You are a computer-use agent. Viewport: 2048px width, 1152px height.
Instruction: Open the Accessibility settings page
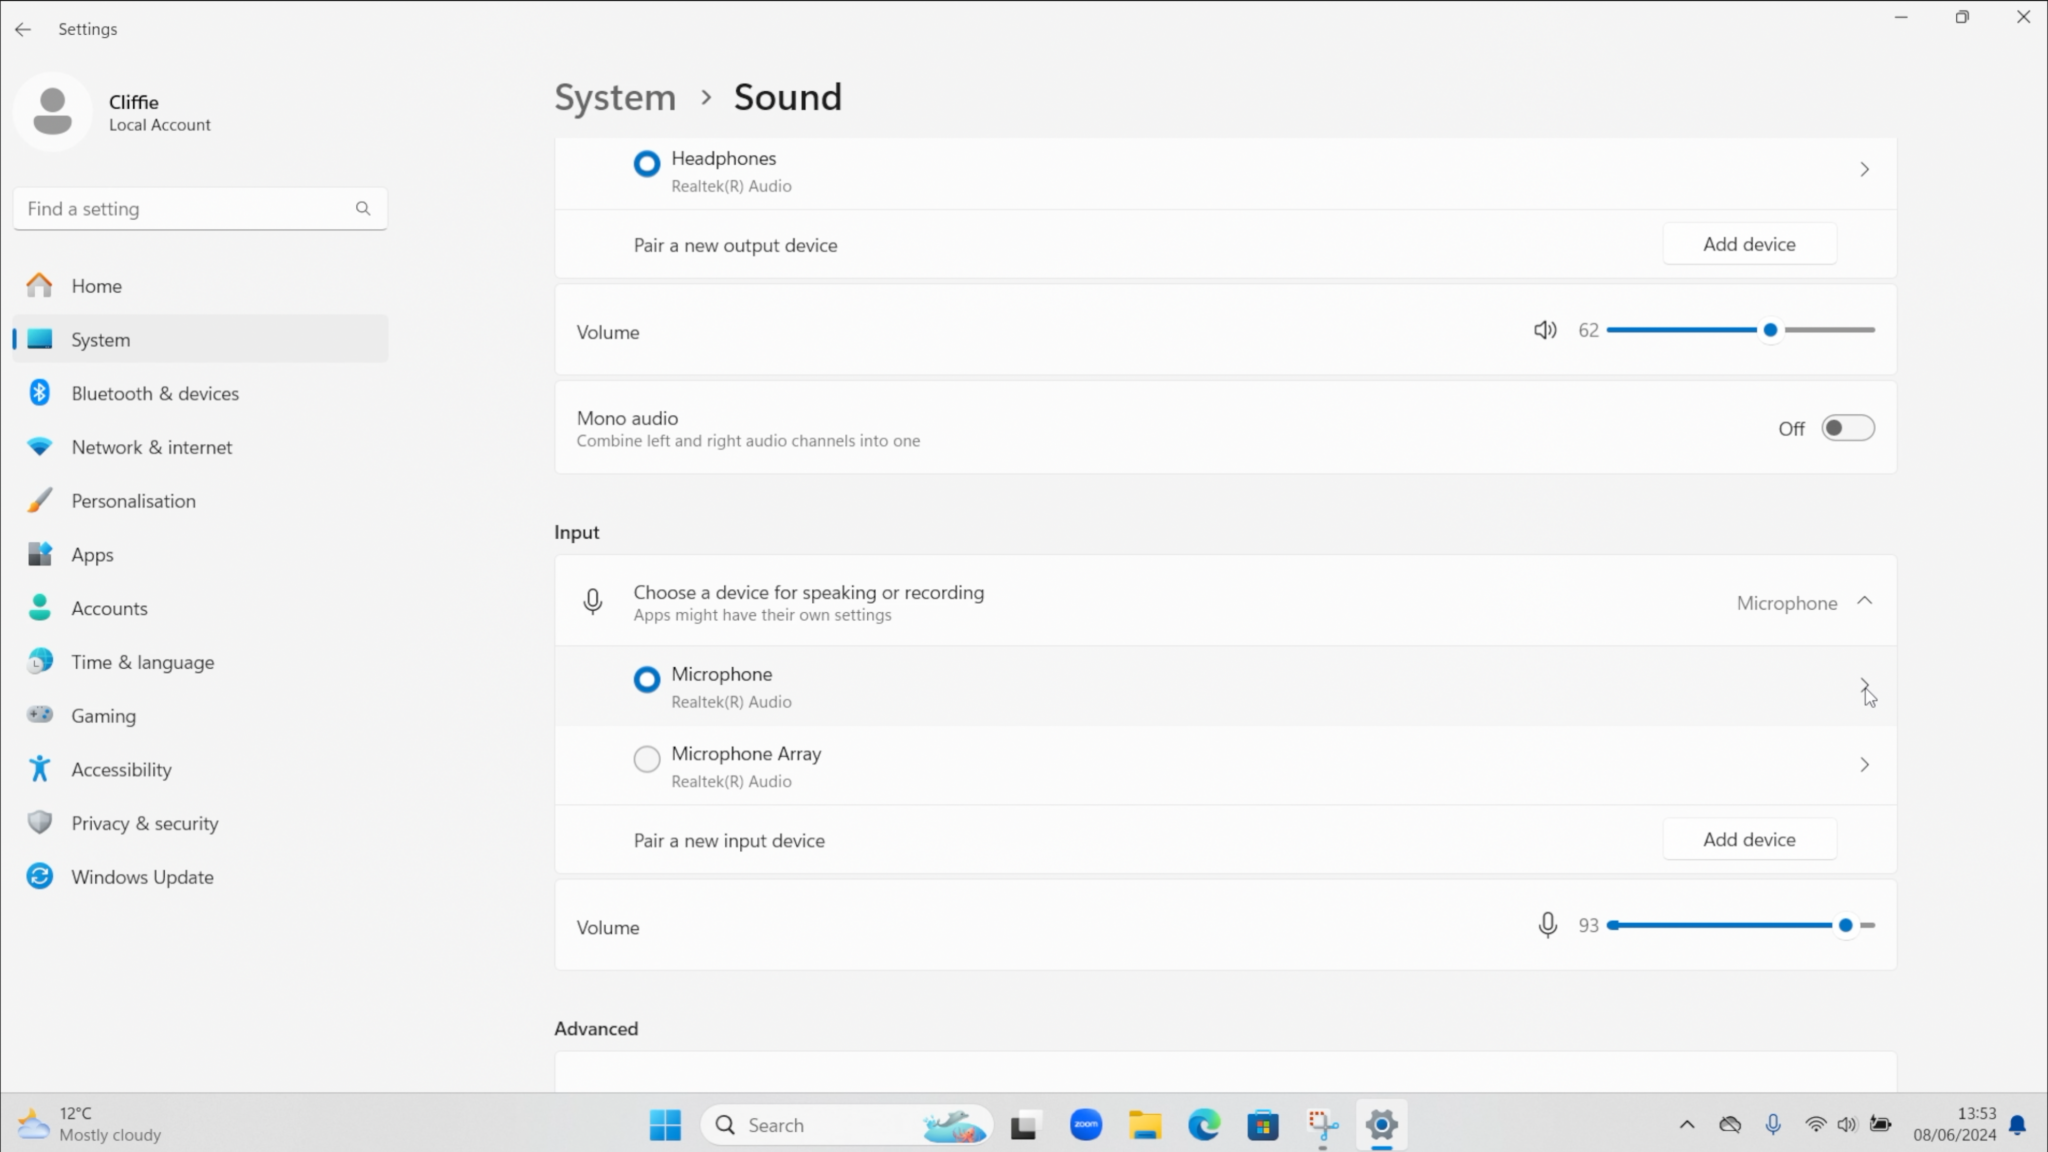121,769
